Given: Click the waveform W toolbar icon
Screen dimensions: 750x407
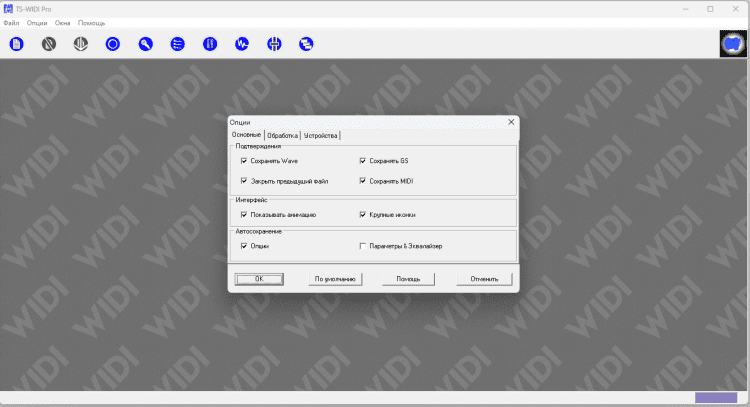Looking at the screenshot, I should pyautogui.click(x=242, y=44).
